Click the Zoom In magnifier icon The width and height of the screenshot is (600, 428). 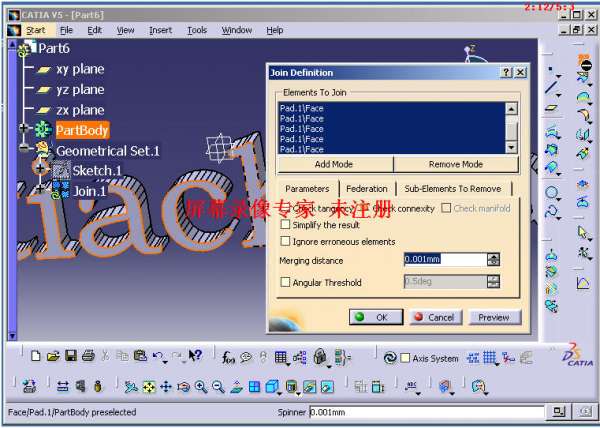click(201, 387)
